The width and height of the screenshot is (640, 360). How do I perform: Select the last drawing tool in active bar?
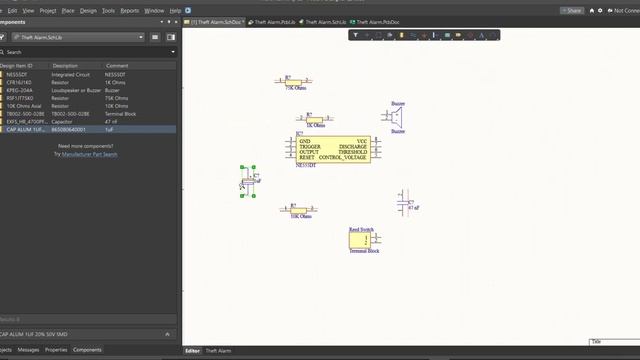tap(493, 36)
